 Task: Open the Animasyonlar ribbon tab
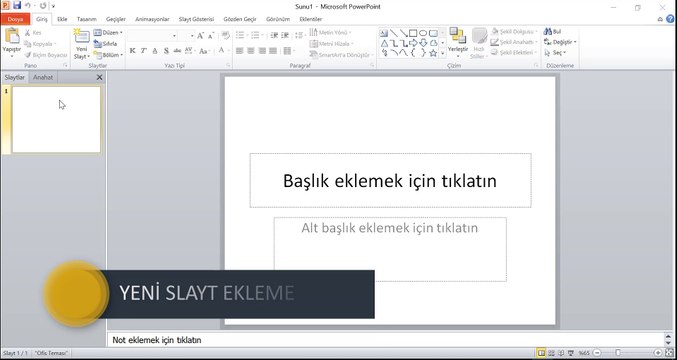[x=152, y=19]
